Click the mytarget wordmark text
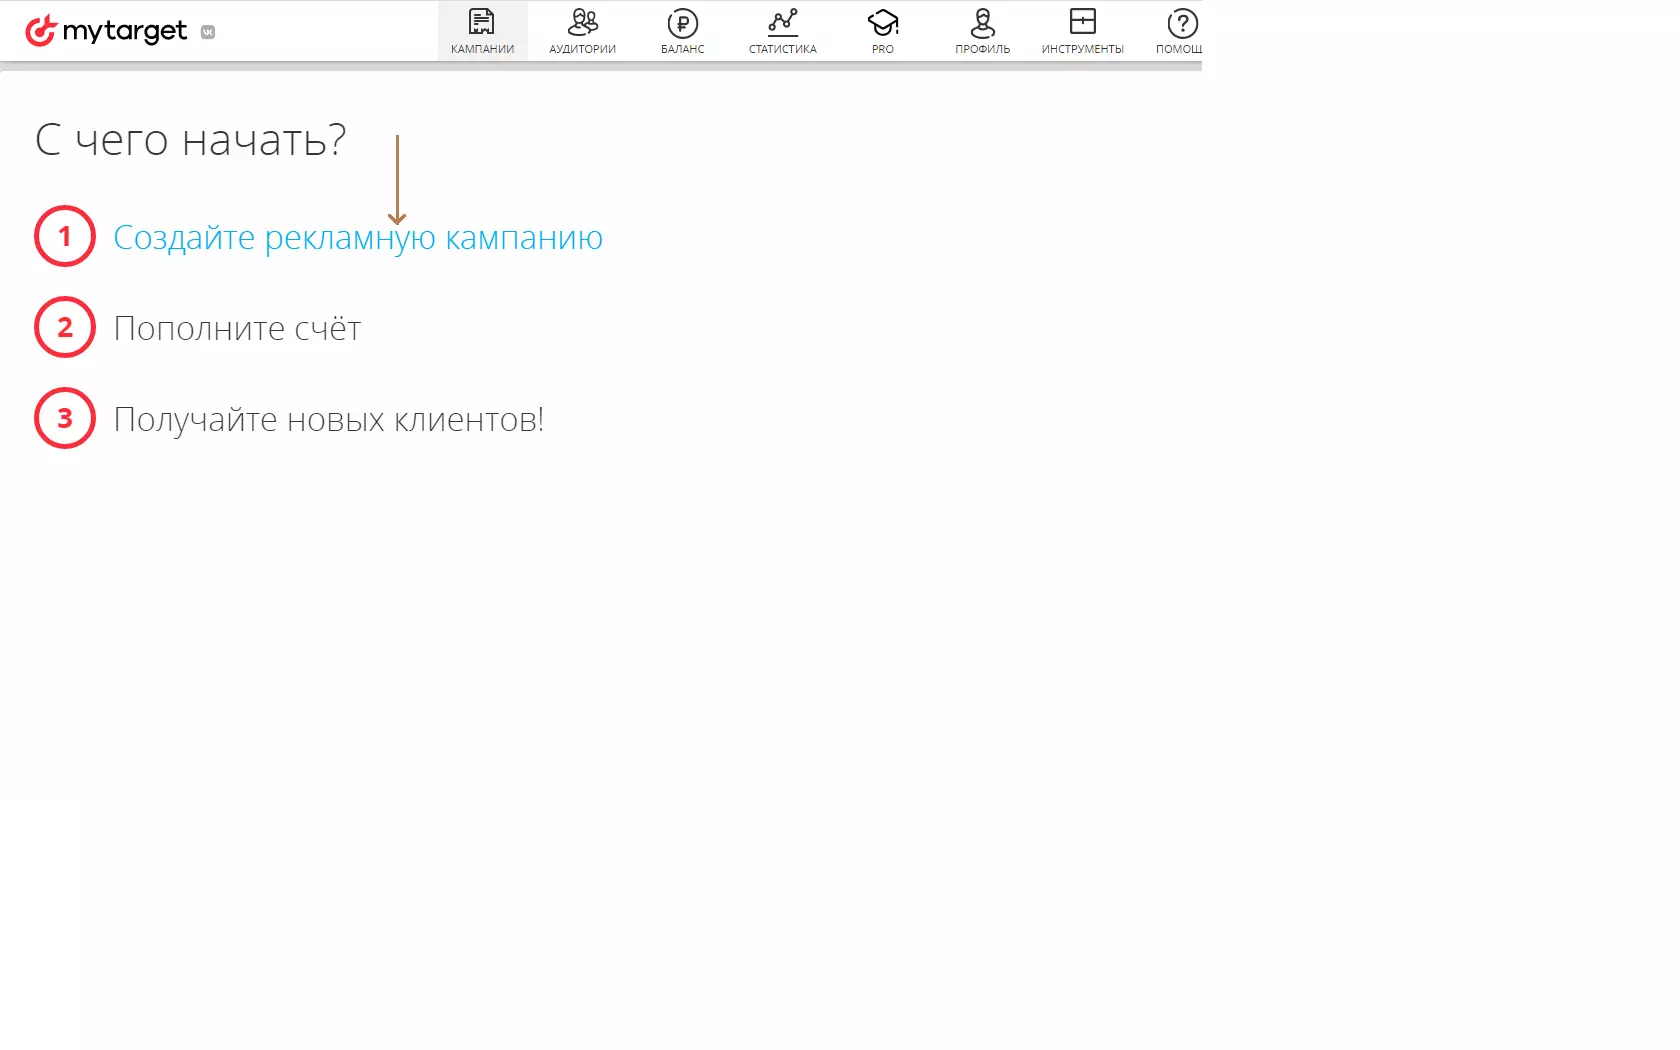The height and width of the screenshot is (1050, 1680). [x=125, y=32]
